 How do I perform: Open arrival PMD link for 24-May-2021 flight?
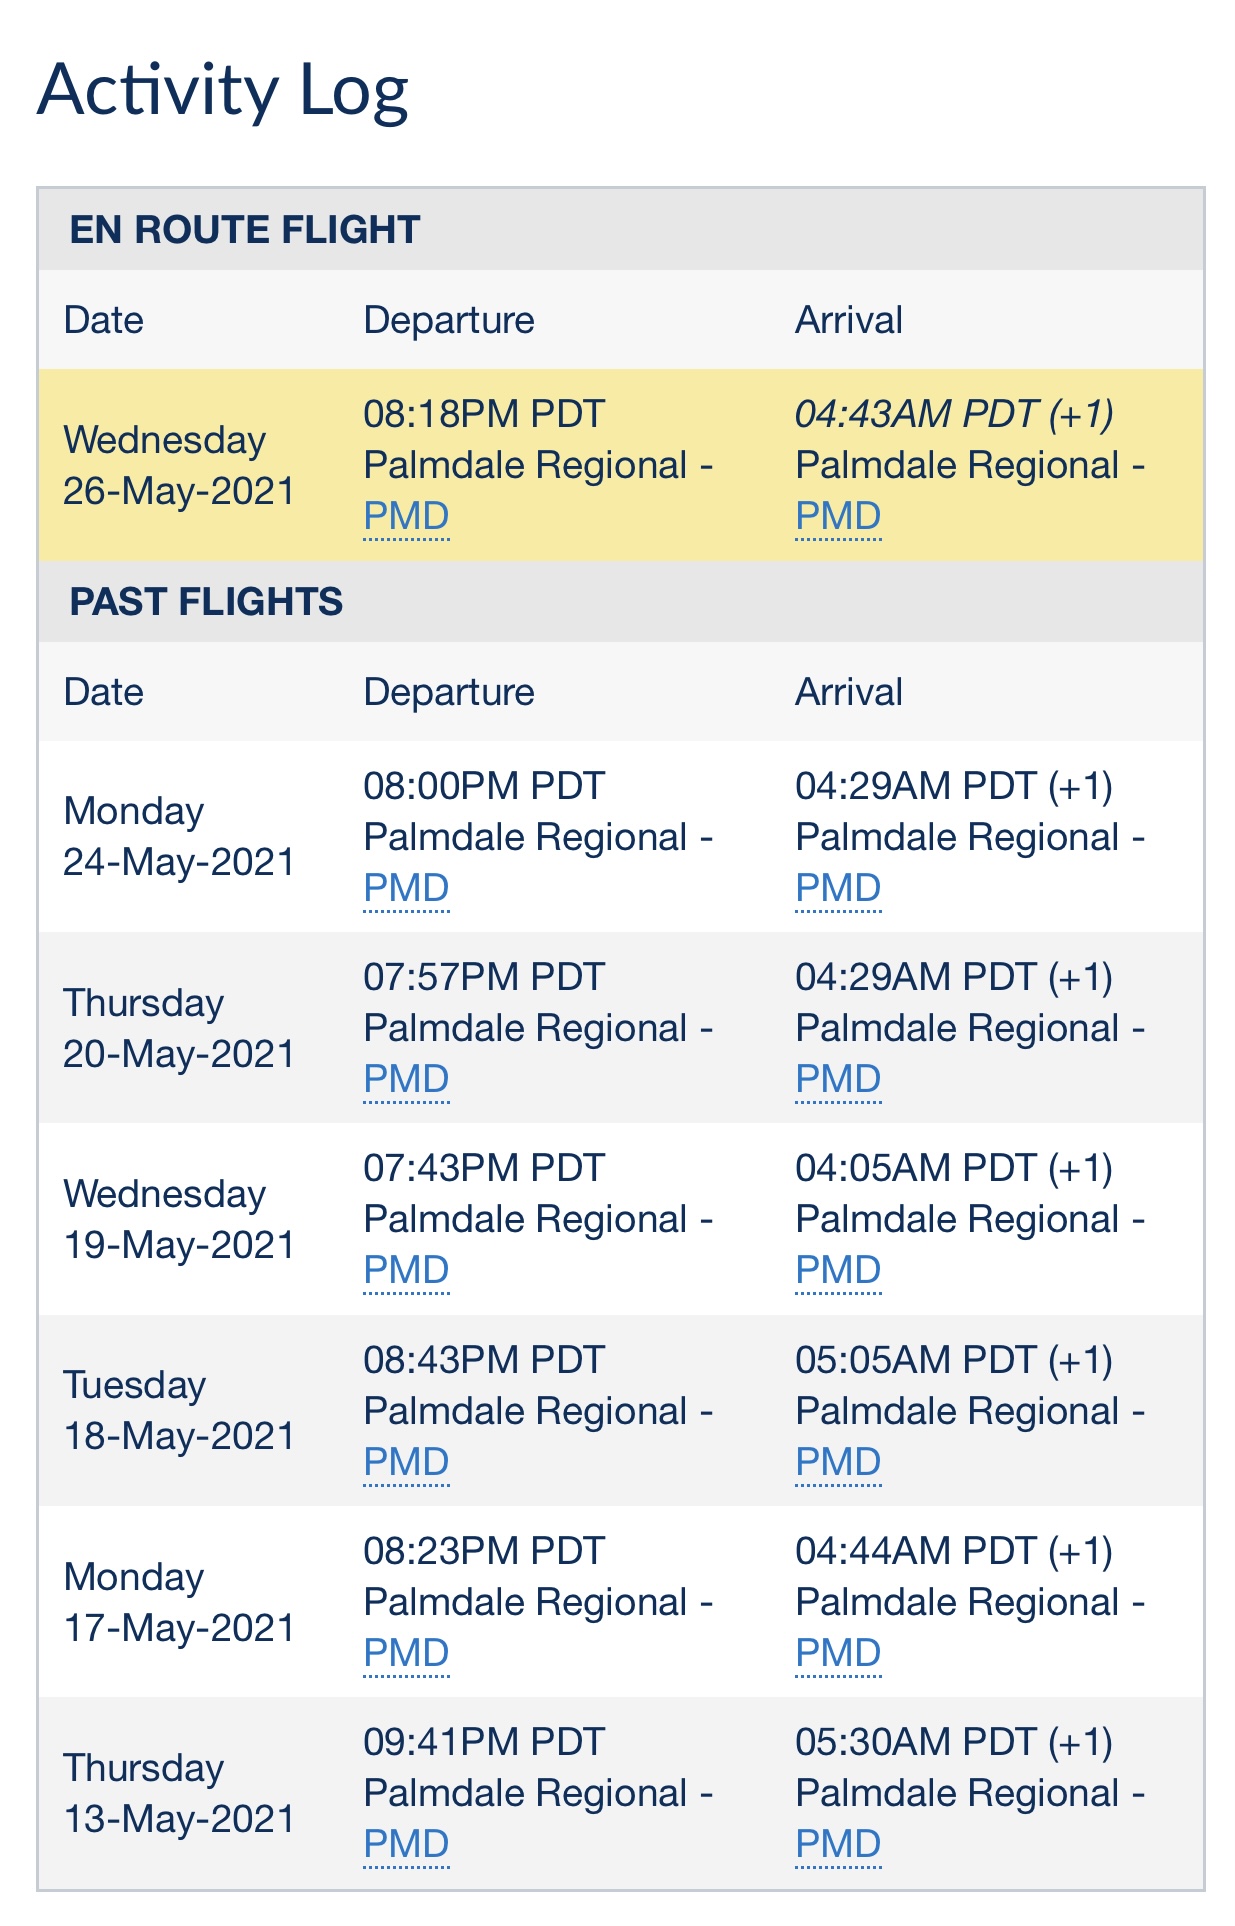[838, 889]
